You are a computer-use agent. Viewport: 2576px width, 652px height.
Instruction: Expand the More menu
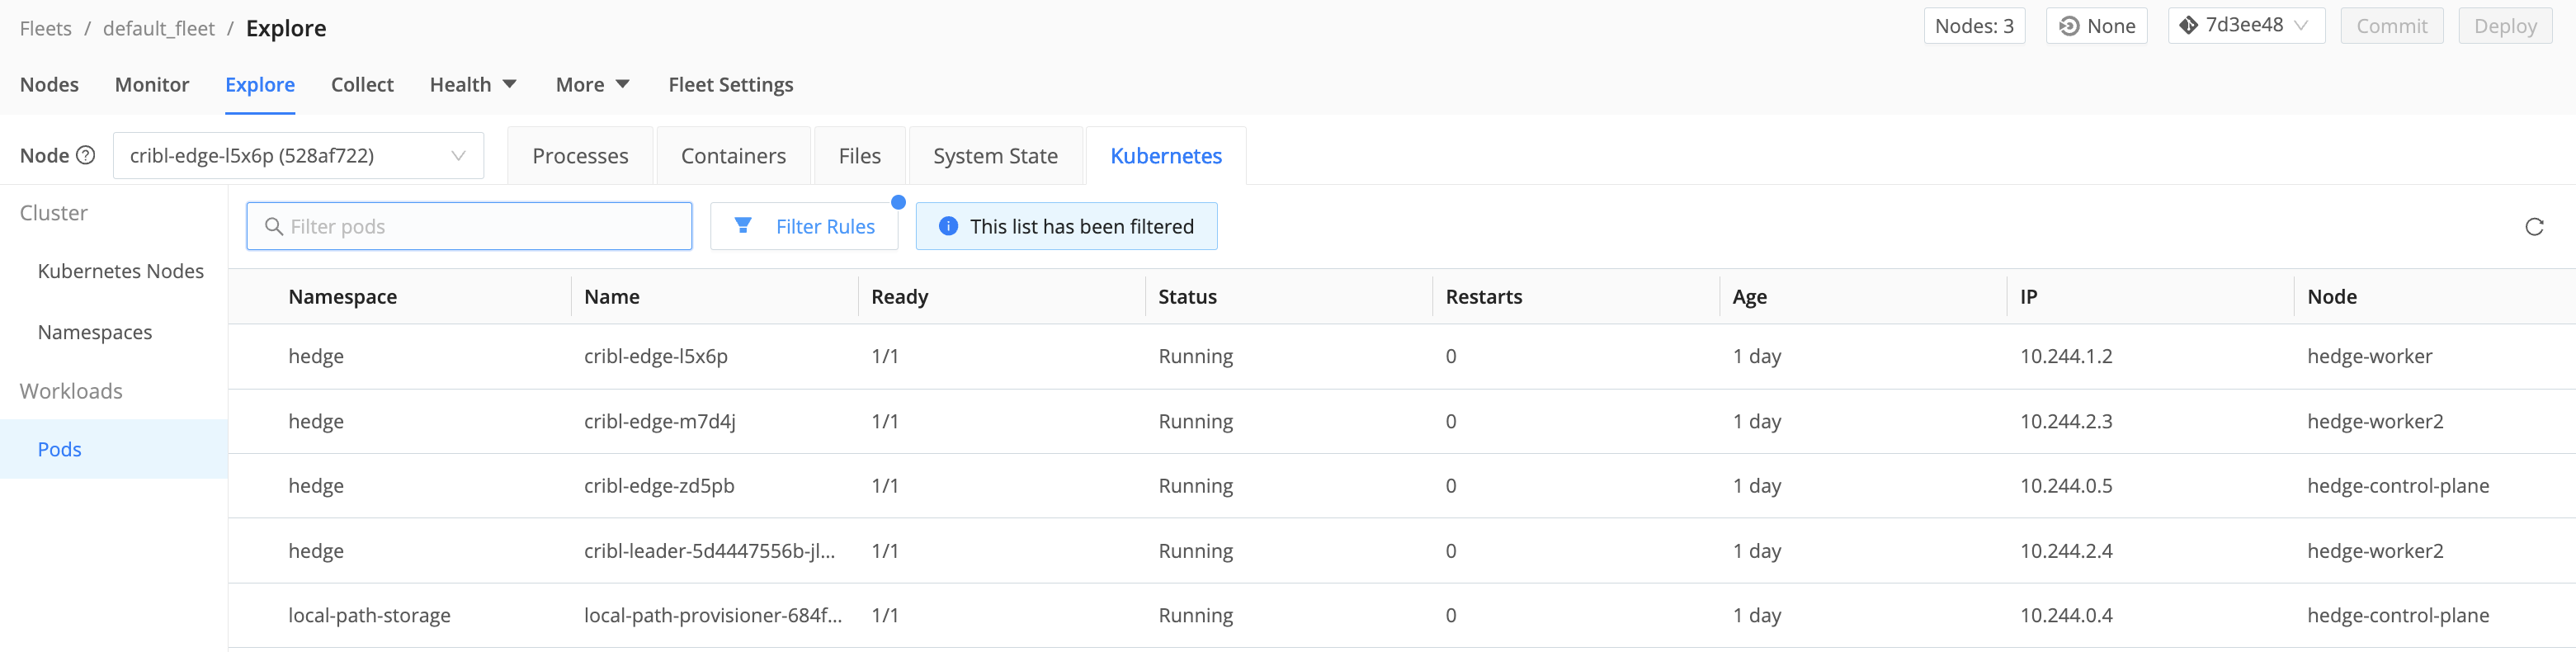tap(592, 85)
